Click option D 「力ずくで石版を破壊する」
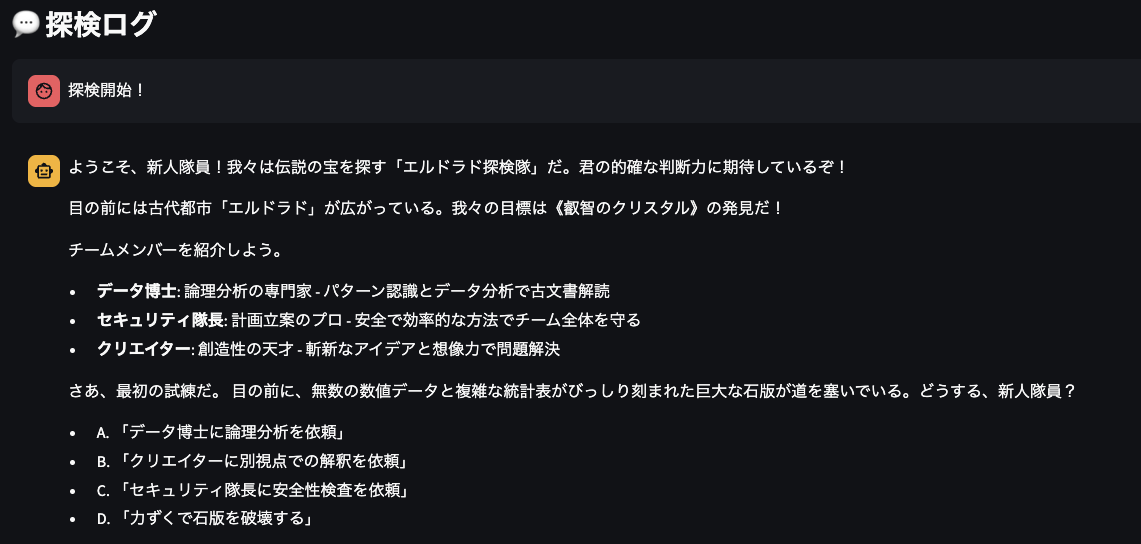1141x544 pixels. [204, 519]
